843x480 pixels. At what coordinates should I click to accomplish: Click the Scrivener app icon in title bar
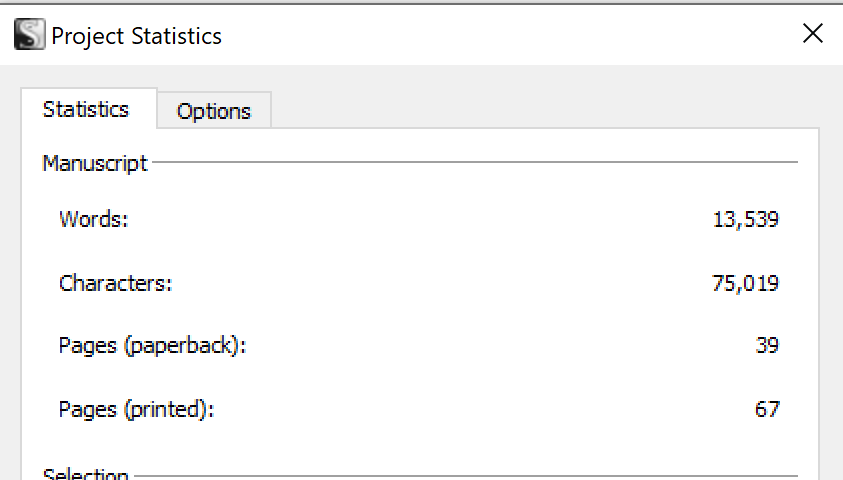coord(30,34)
